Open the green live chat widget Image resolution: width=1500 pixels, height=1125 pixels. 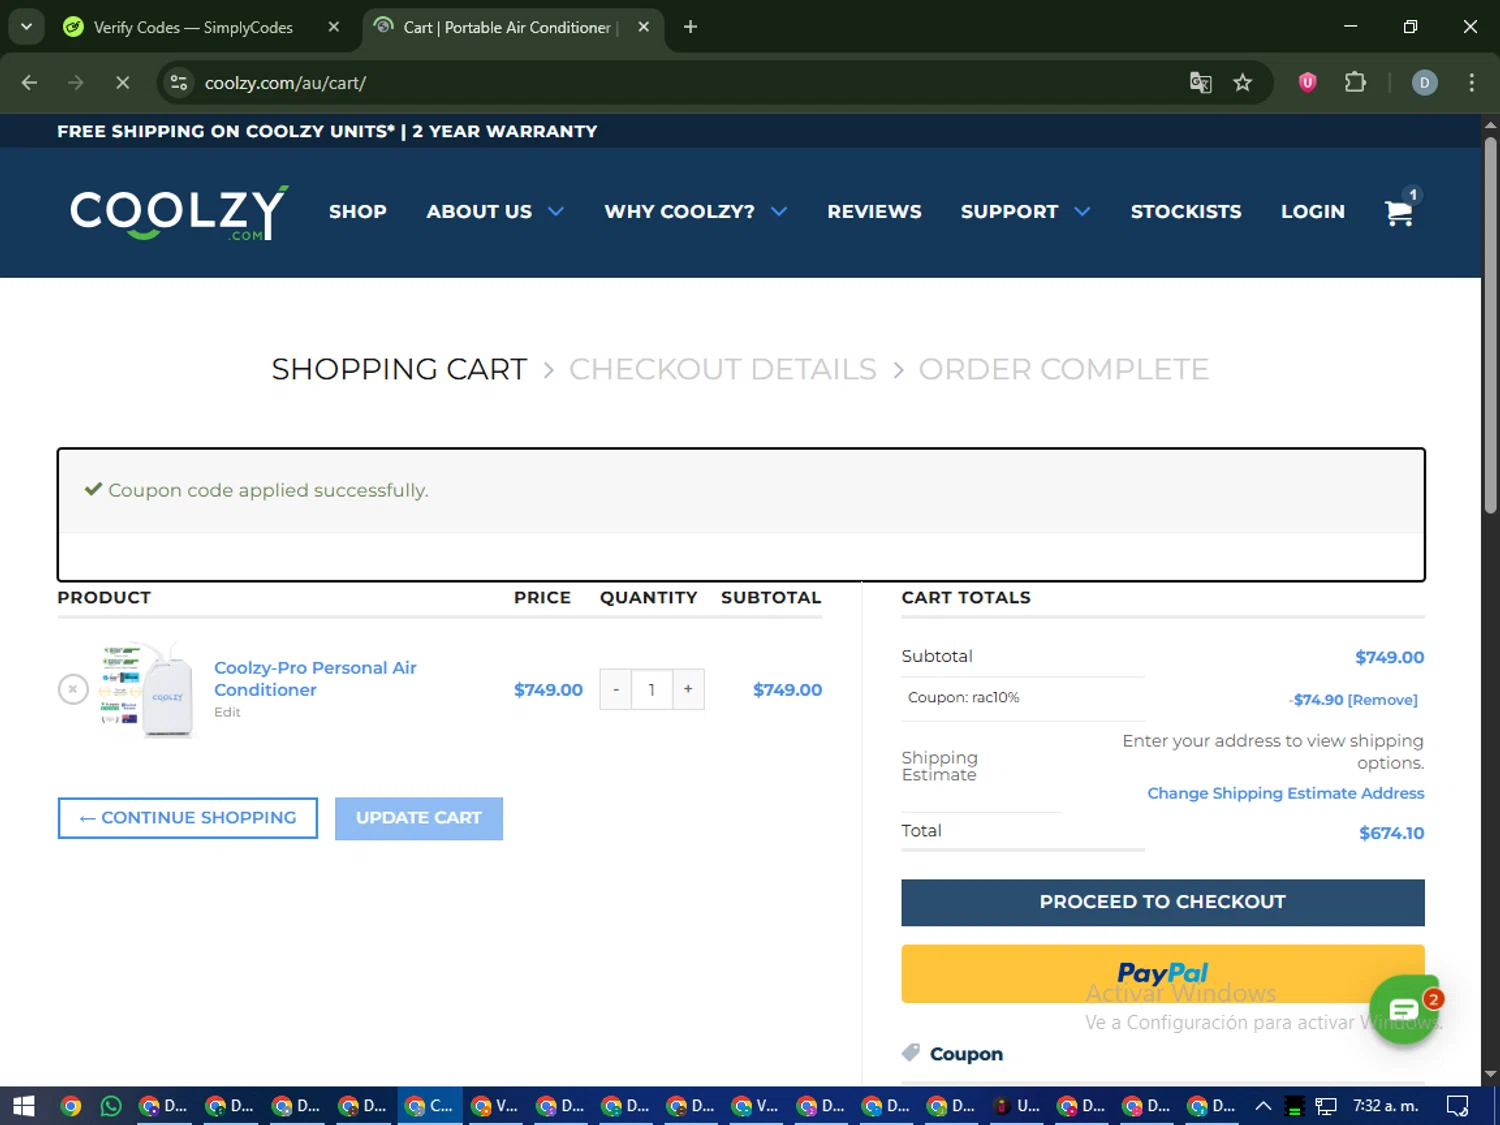click(x=1404, y=1010)
